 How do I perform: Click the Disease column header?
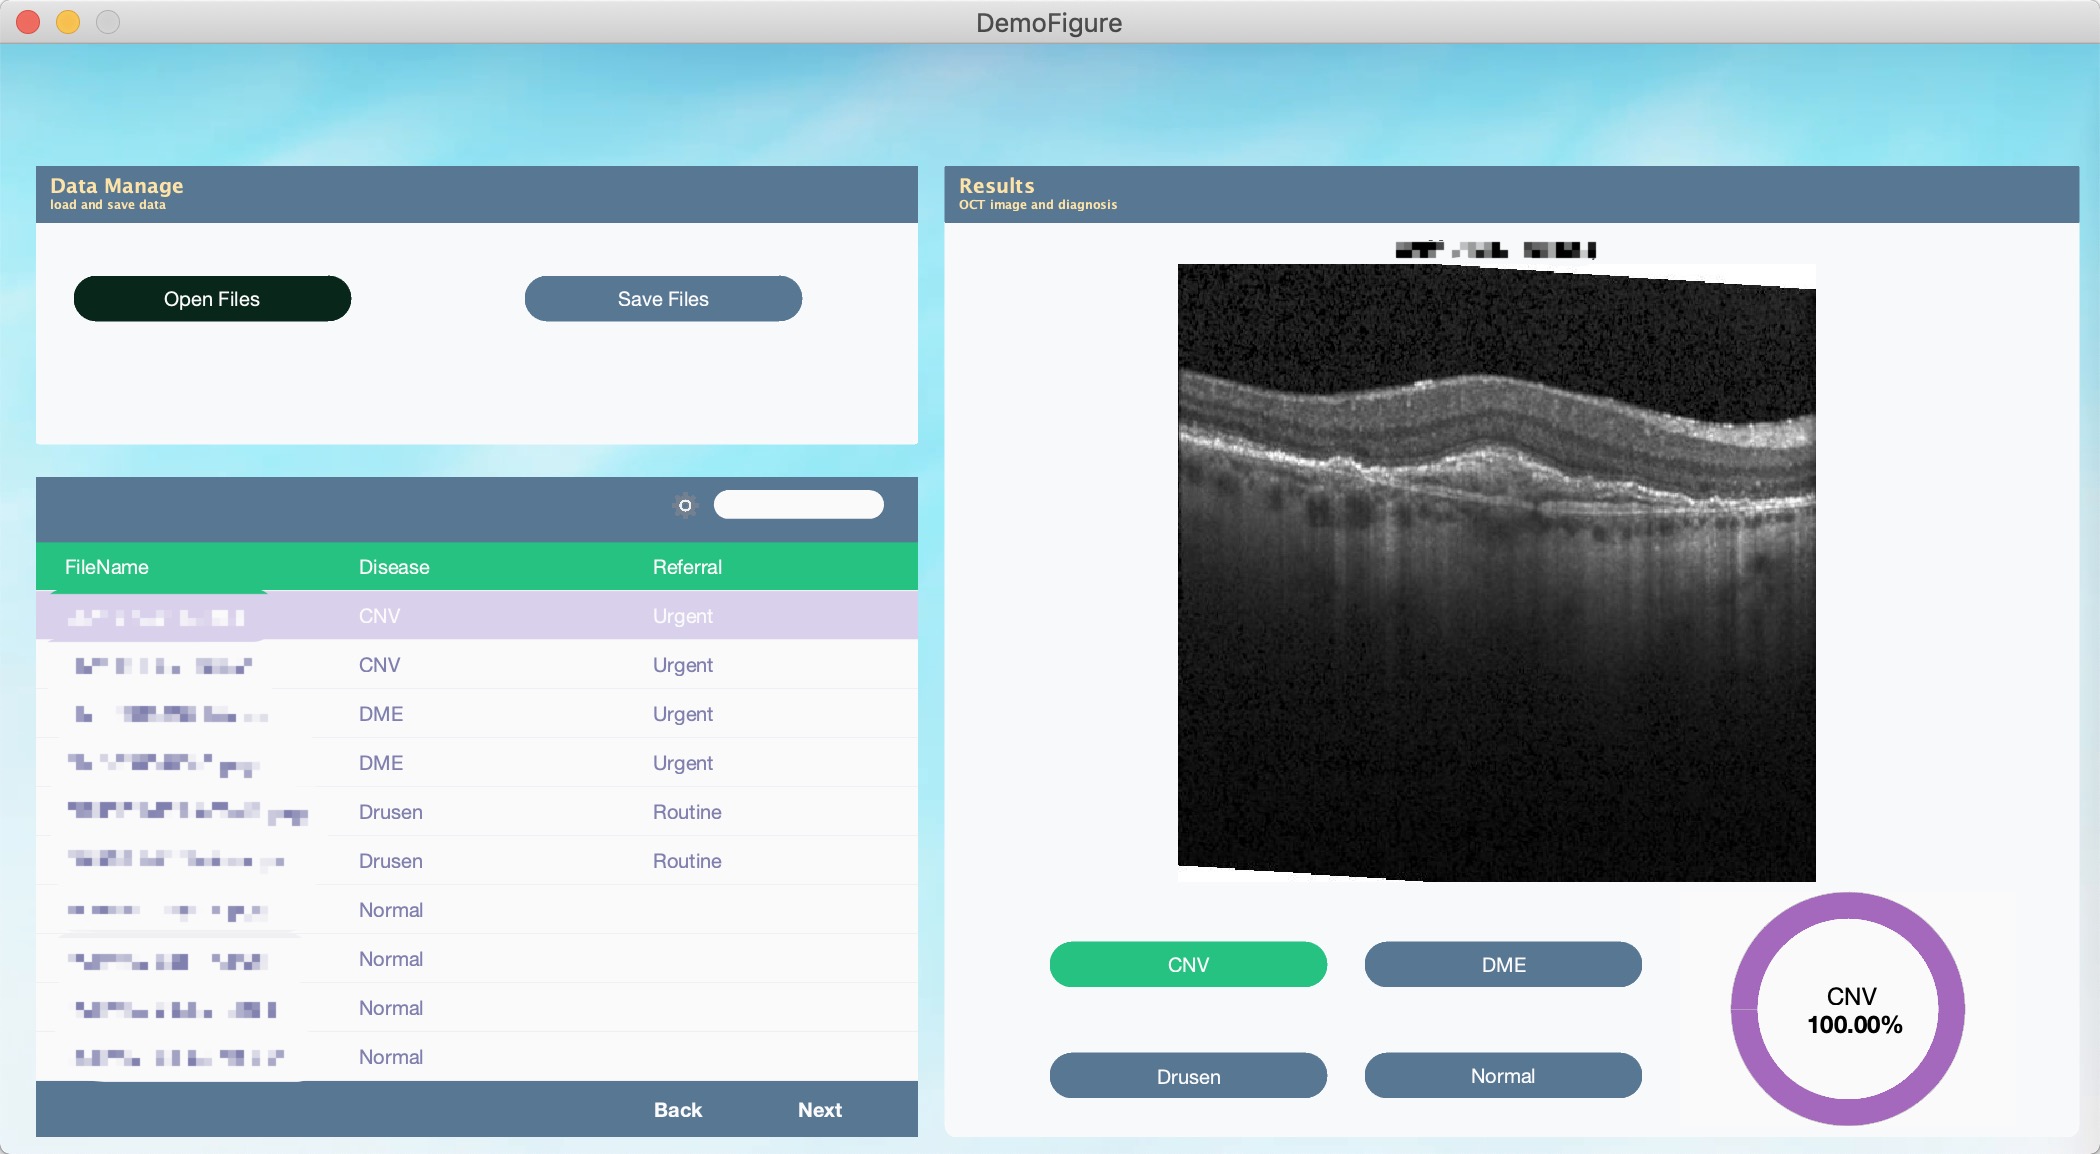click(x=394, y=567)
